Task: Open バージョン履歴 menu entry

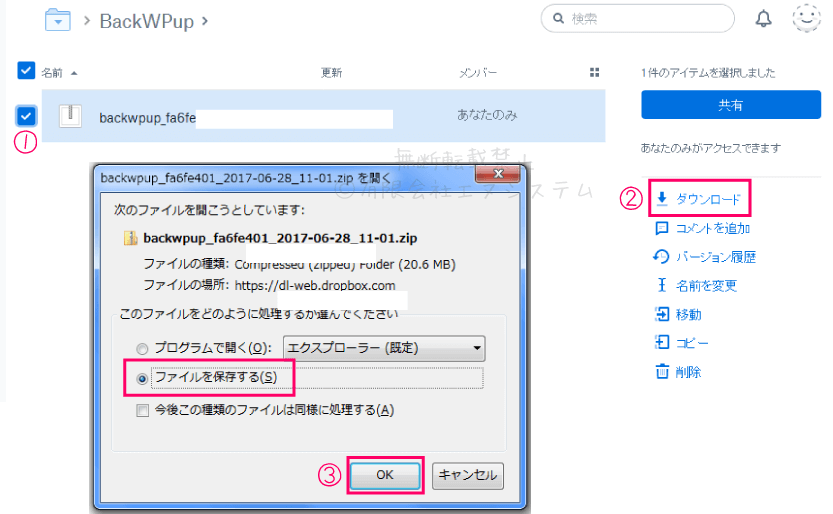Action: click(716, 257)
